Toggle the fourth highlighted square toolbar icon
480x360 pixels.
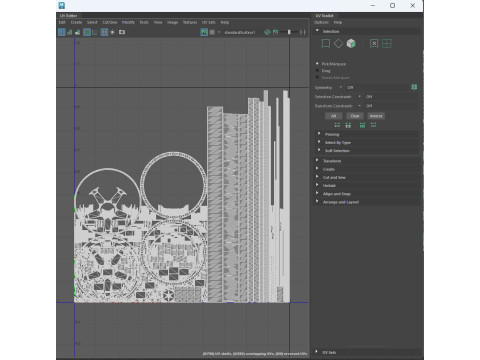(87, 32)
